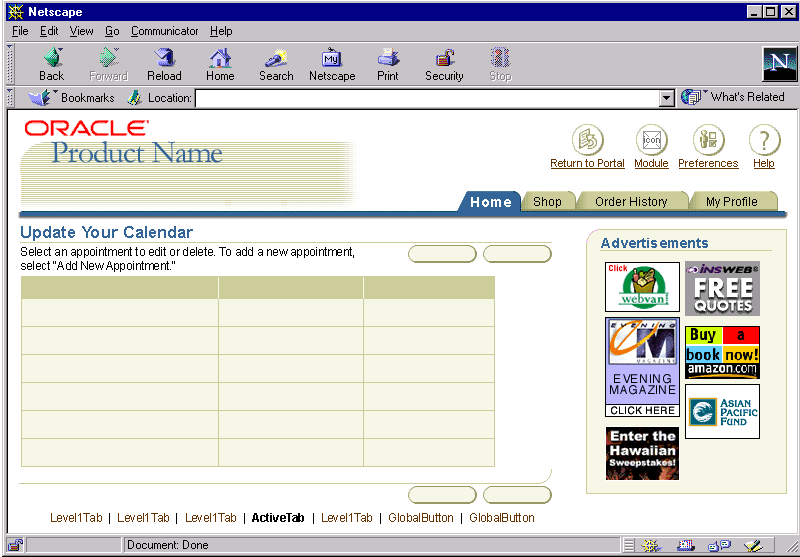Viewport: 800px width, 557px height.
Task: Switch to the Shop tab
Action: [547, 201]
